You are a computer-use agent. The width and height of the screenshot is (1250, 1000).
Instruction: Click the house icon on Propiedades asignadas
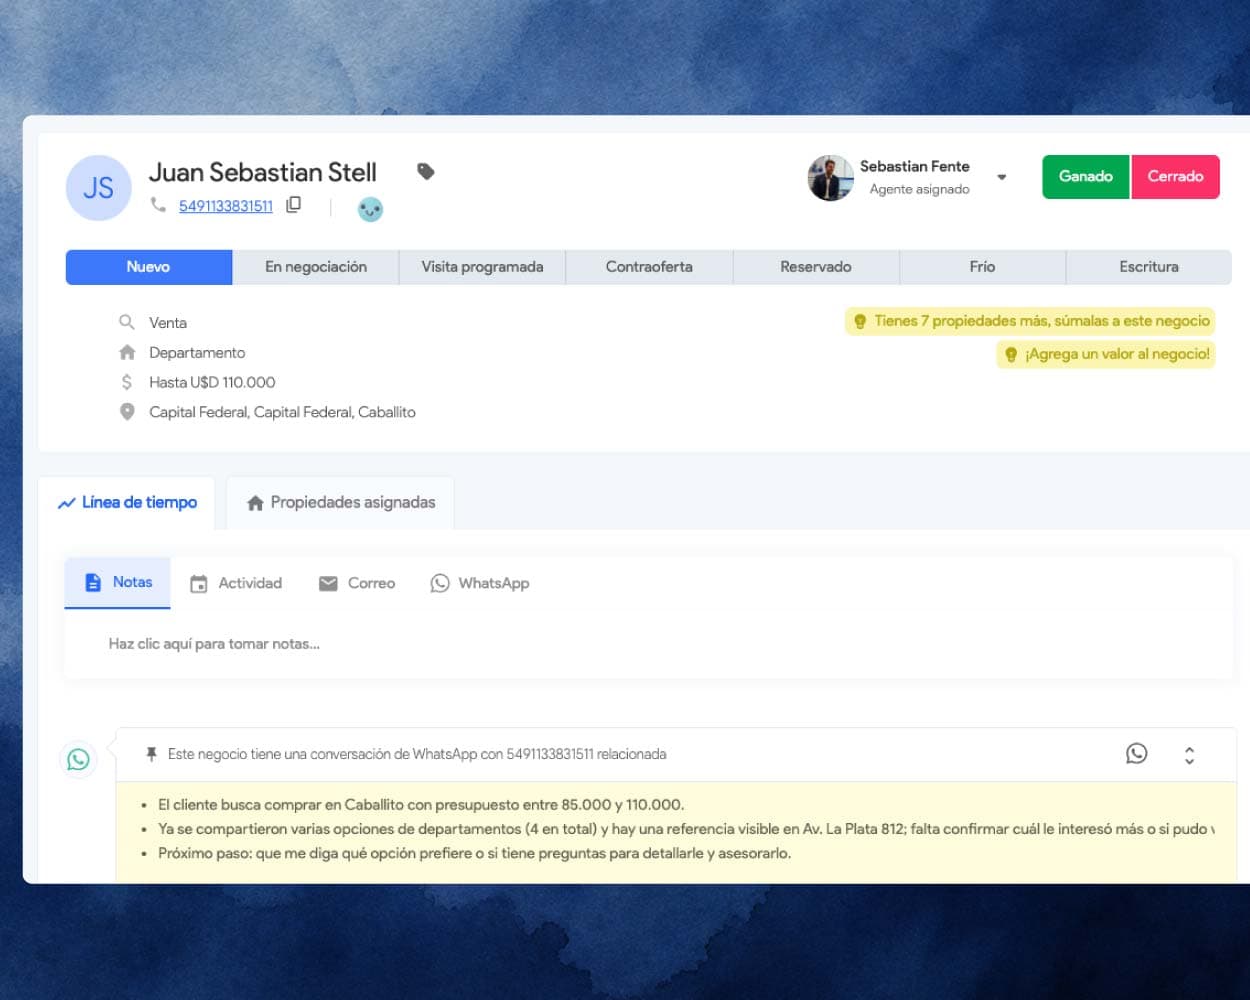(x=255, y=503)
